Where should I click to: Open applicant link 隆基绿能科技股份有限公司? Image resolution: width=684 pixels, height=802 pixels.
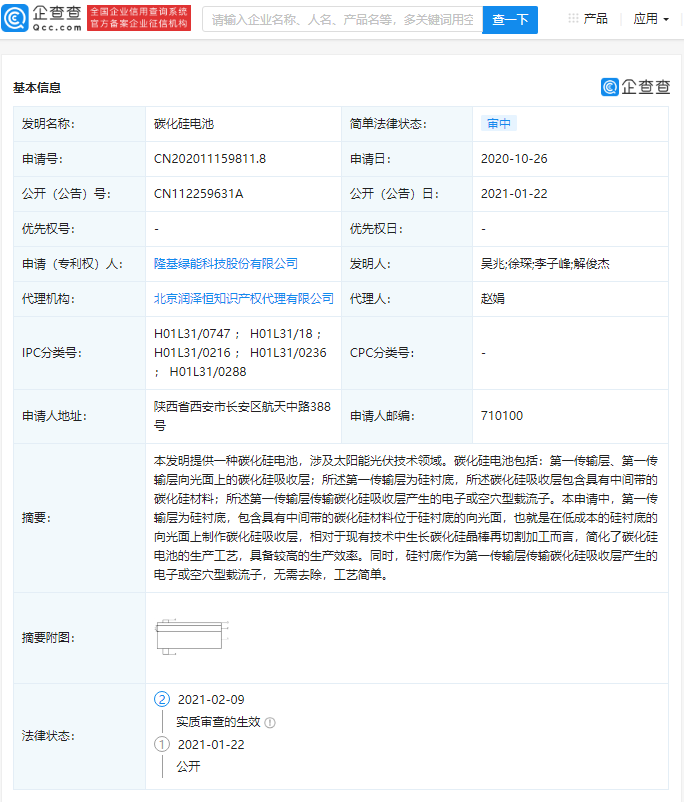coord(226,264)
